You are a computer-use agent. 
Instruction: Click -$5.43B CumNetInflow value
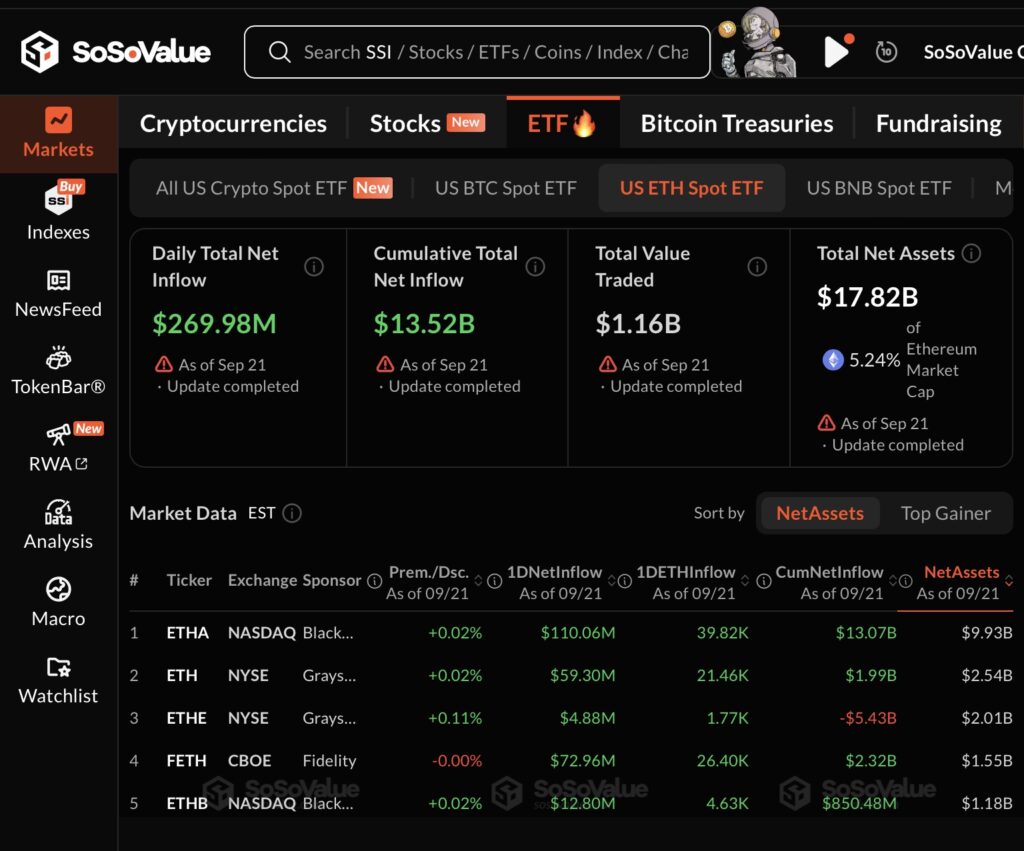click(x=868, y=718)
